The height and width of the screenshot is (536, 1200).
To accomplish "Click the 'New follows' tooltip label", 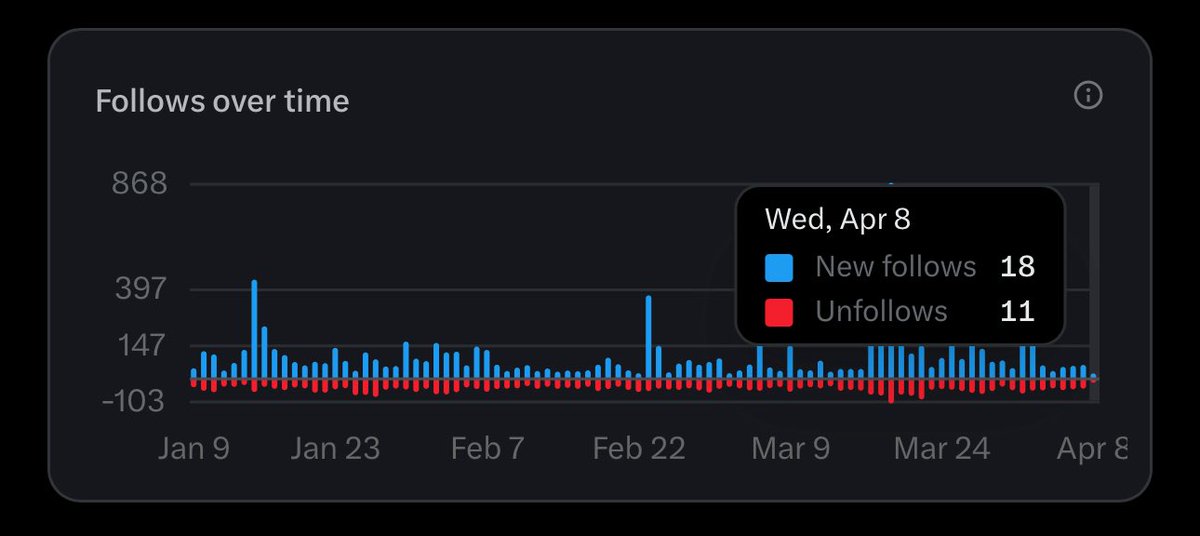I will [896, 267].
